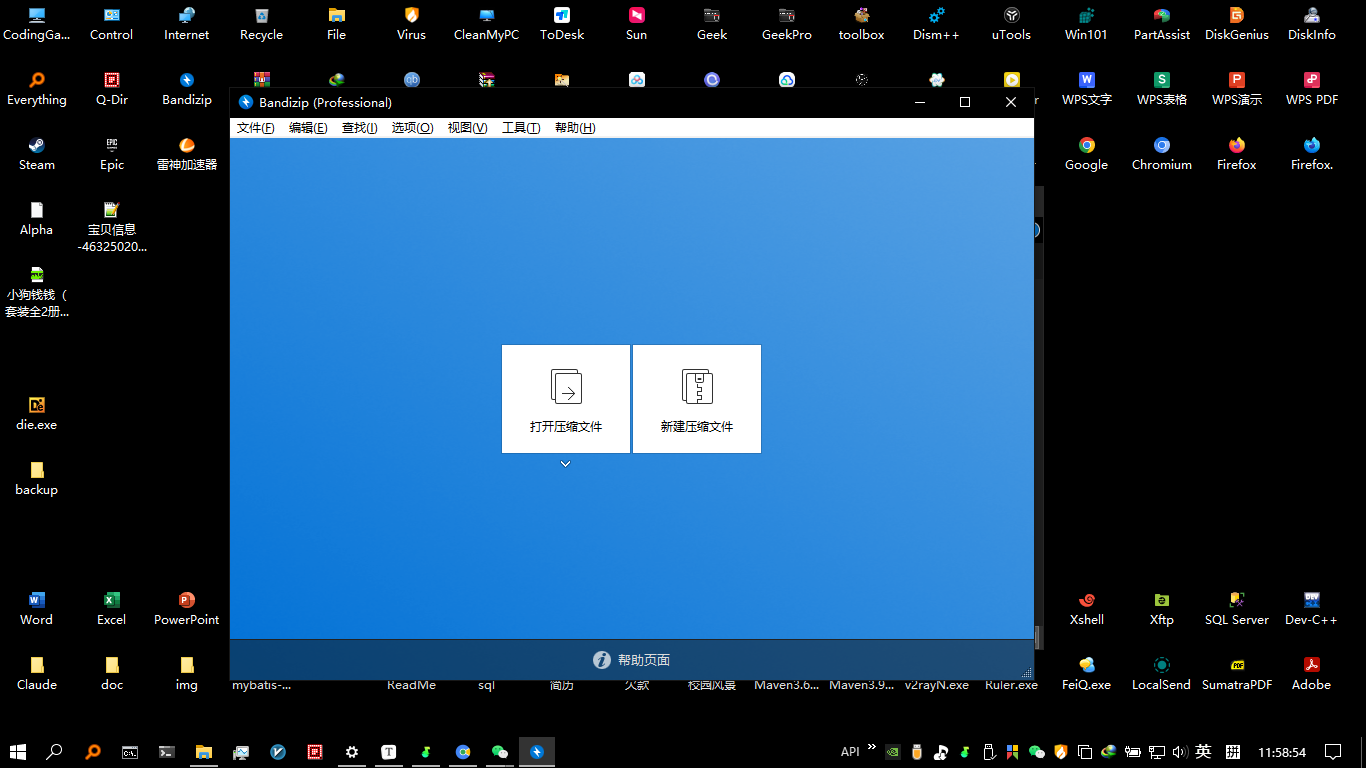Select the PowerPoint desktop shortcut
The width and height of the screenshot is (1366, 768).
[x=187, y=608]
